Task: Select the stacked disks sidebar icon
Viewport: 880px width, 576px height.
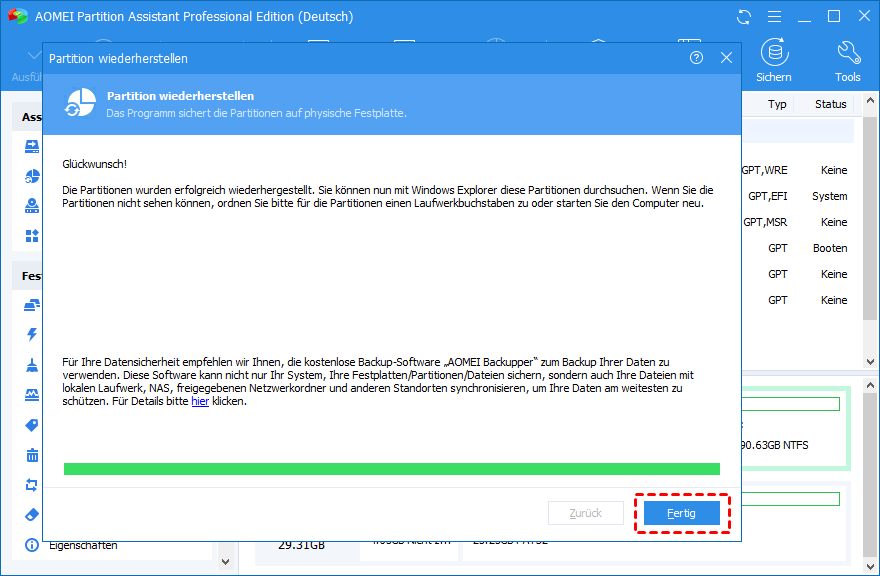Action: 32,305
